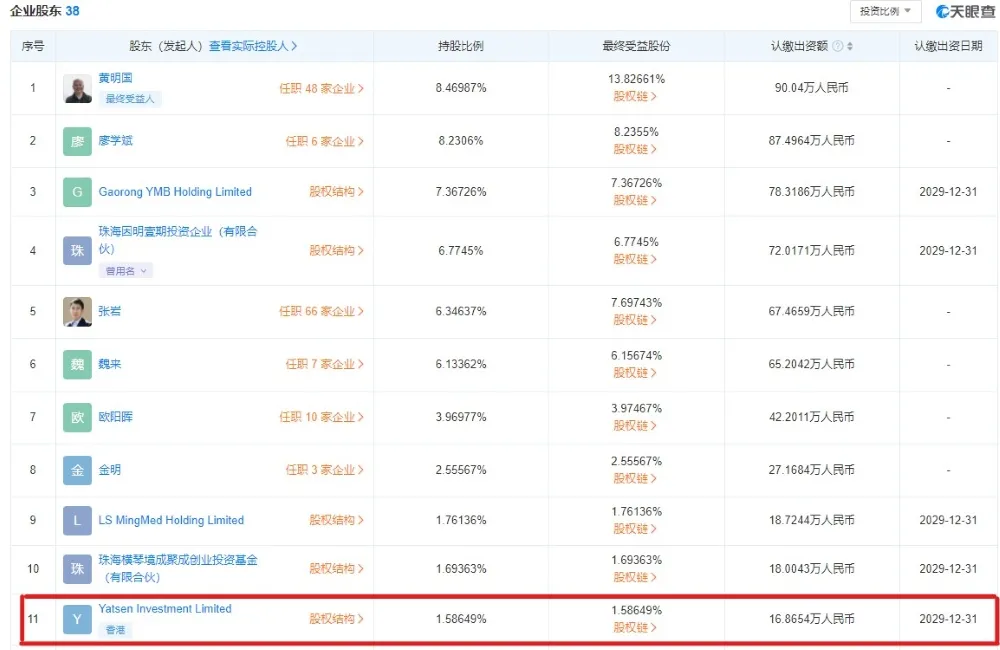
Task: Select the 16.8654万人民币 amount cell
Action: tap(811, 619)
